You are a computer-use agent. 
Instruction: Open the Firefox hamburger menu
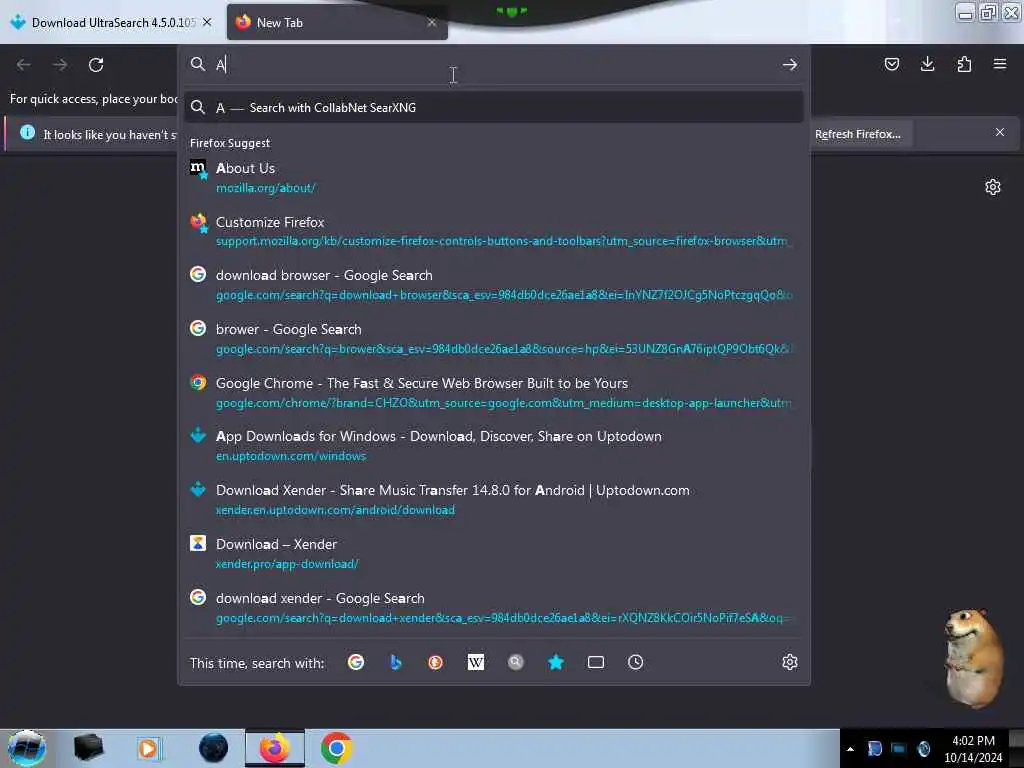tap(1000, 64)
